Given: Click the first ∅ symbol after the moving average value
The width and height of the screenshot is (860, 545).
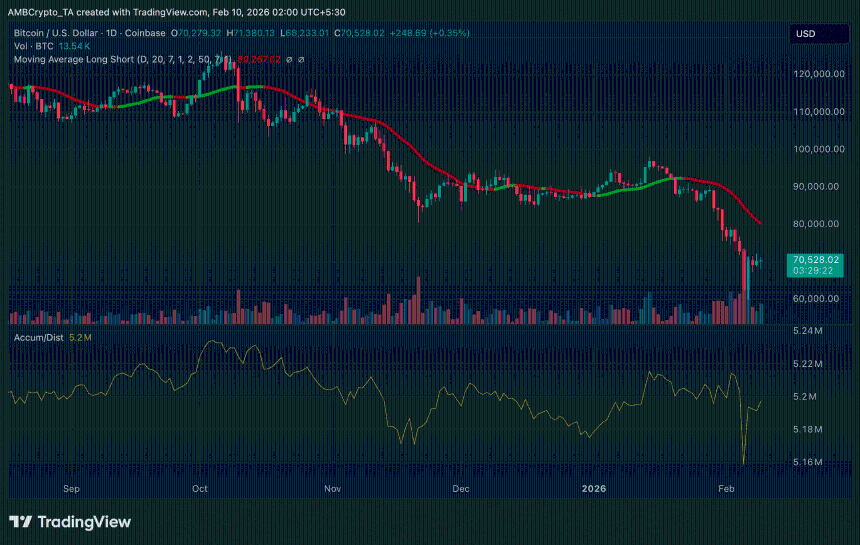Looking at the screenshot, I should [289, 59].
